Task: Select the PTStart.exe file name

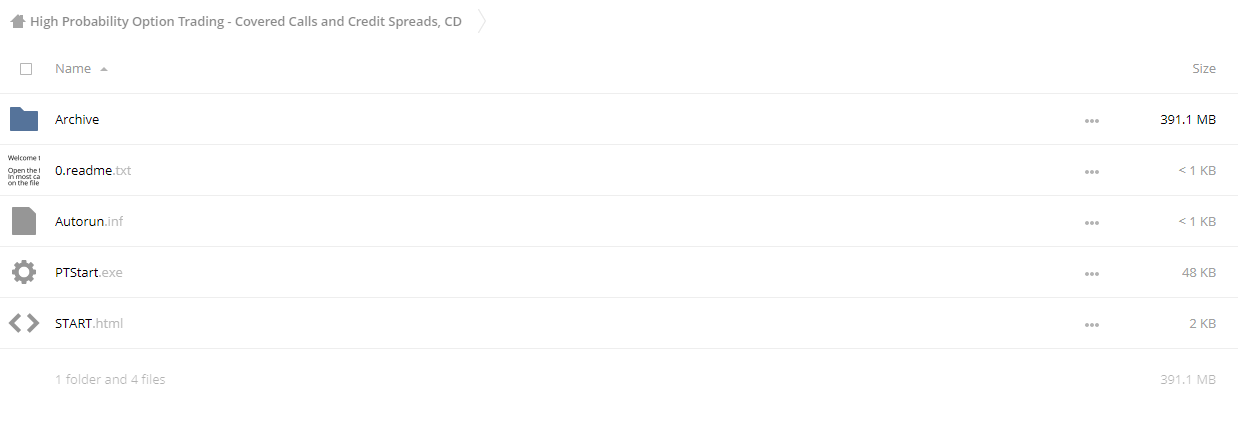Action: [89, 272]
